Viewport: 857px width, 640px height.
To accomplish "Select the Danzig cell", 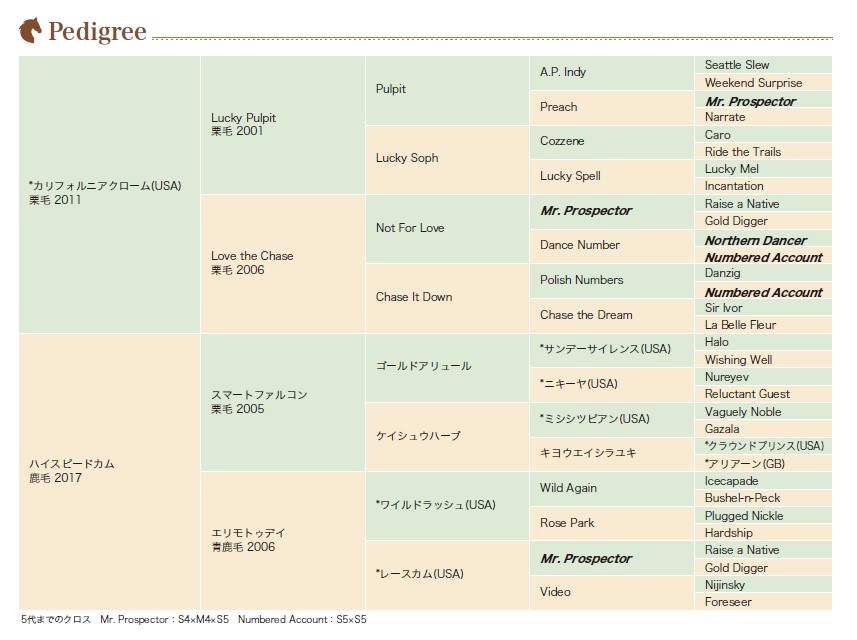I will coord(763,273).
